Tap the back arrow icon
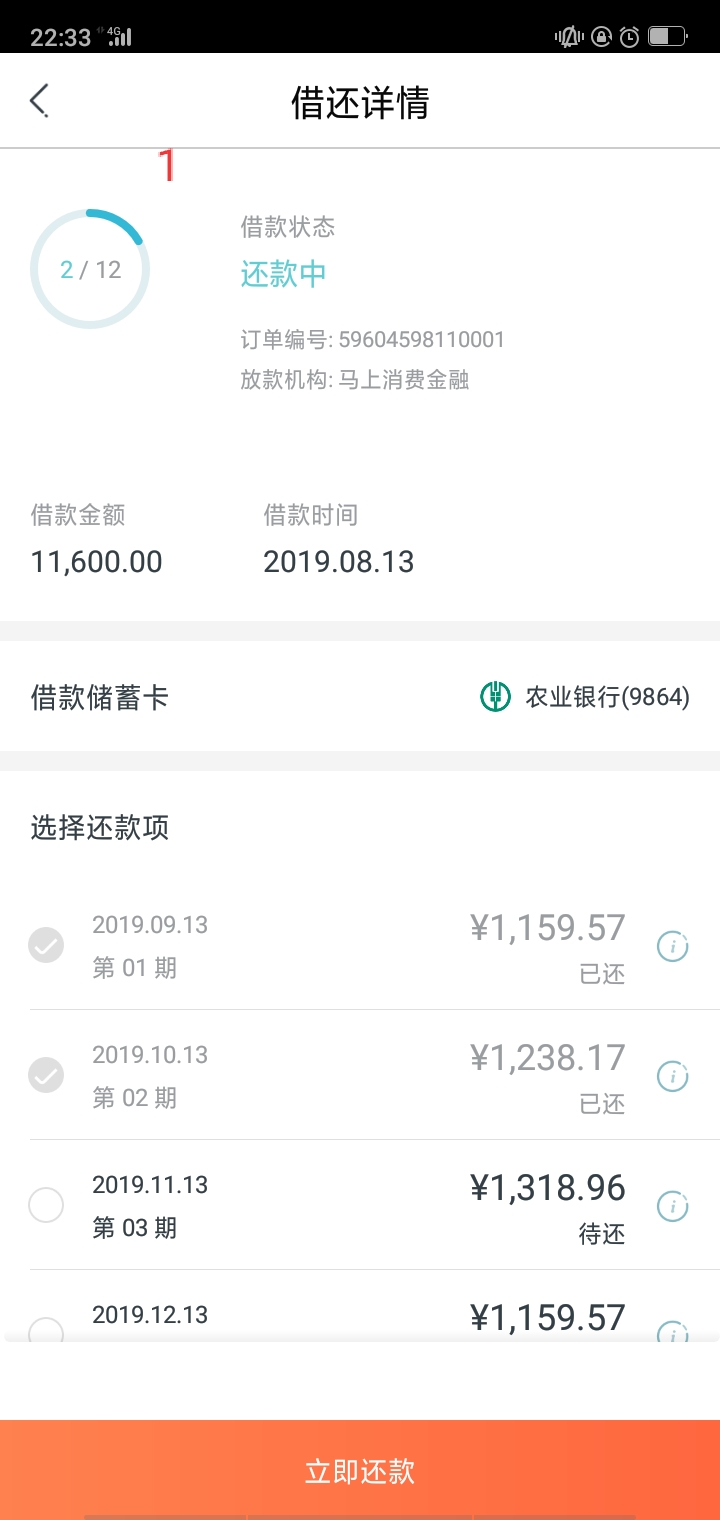 pyautogui.click(x=39, y=101)
